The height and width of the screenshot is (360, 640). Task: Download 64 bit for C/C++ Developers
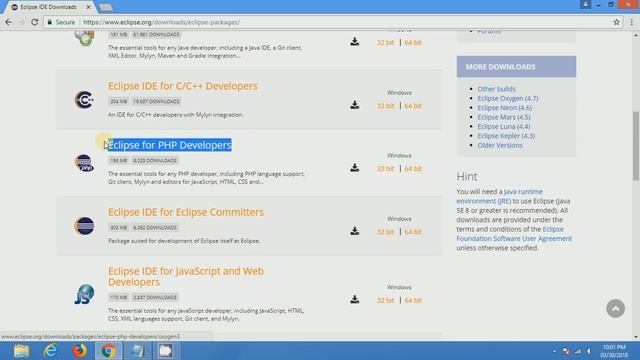413,106
